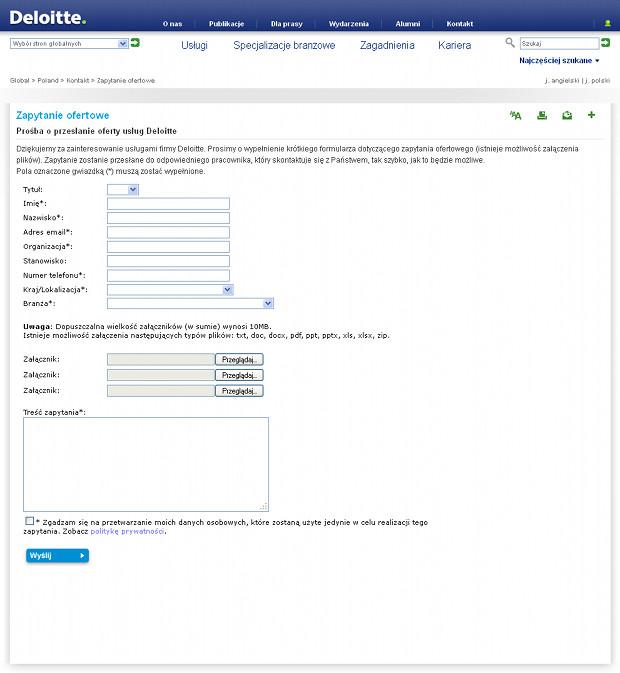Tick the data processing consent checkbox

pos(29,521)
